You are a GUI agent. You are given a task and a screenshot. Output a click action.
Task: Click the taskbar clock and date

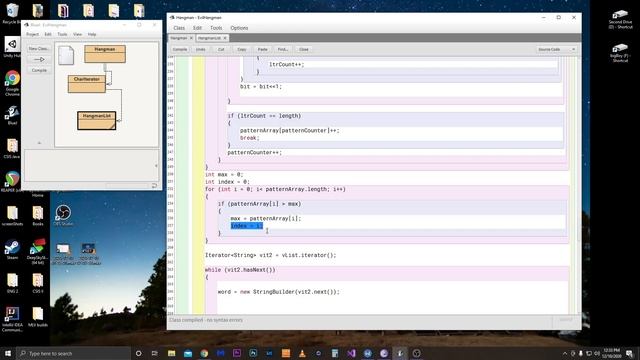(x=611, y=353)
